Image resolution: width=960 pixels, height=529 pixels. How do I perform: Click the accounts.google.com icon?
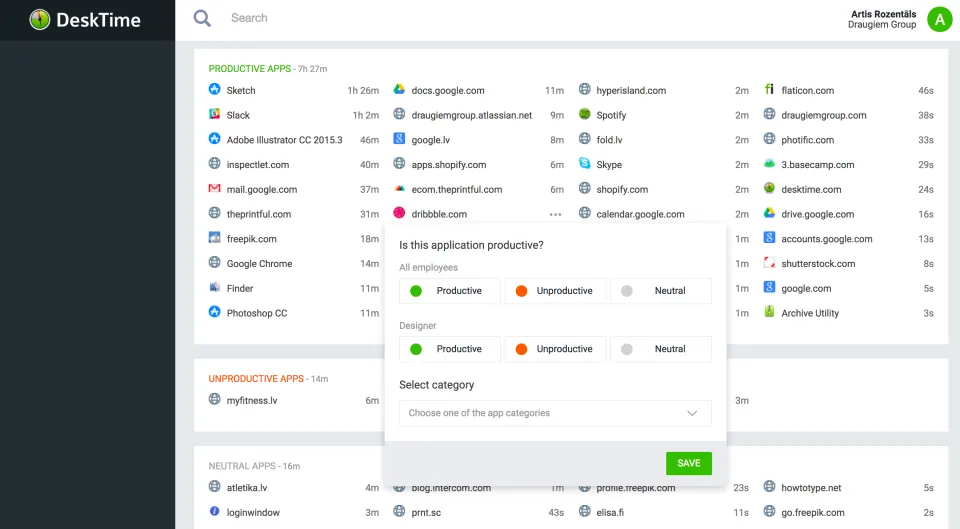pyautogui.click(x=770, y=238)
